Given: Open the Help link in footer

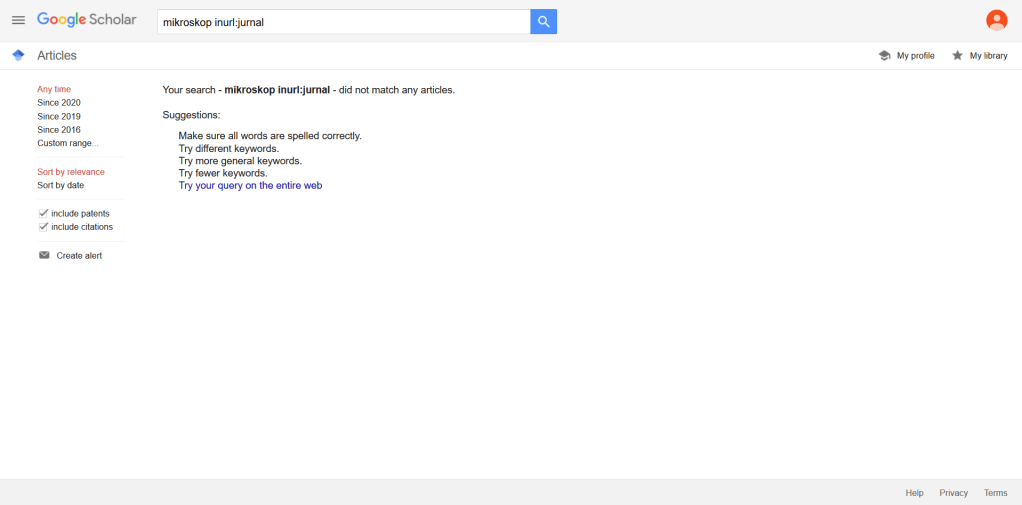Looking at the screenshot, I should point(914,493).
